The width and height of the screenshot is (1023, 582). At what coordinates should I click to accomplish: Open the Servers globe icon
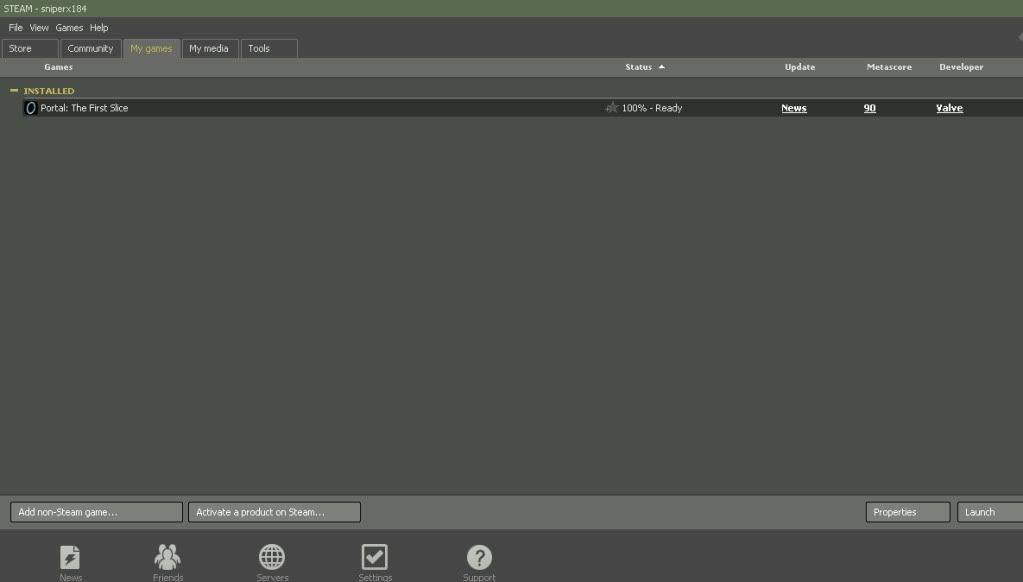point(271,557)
